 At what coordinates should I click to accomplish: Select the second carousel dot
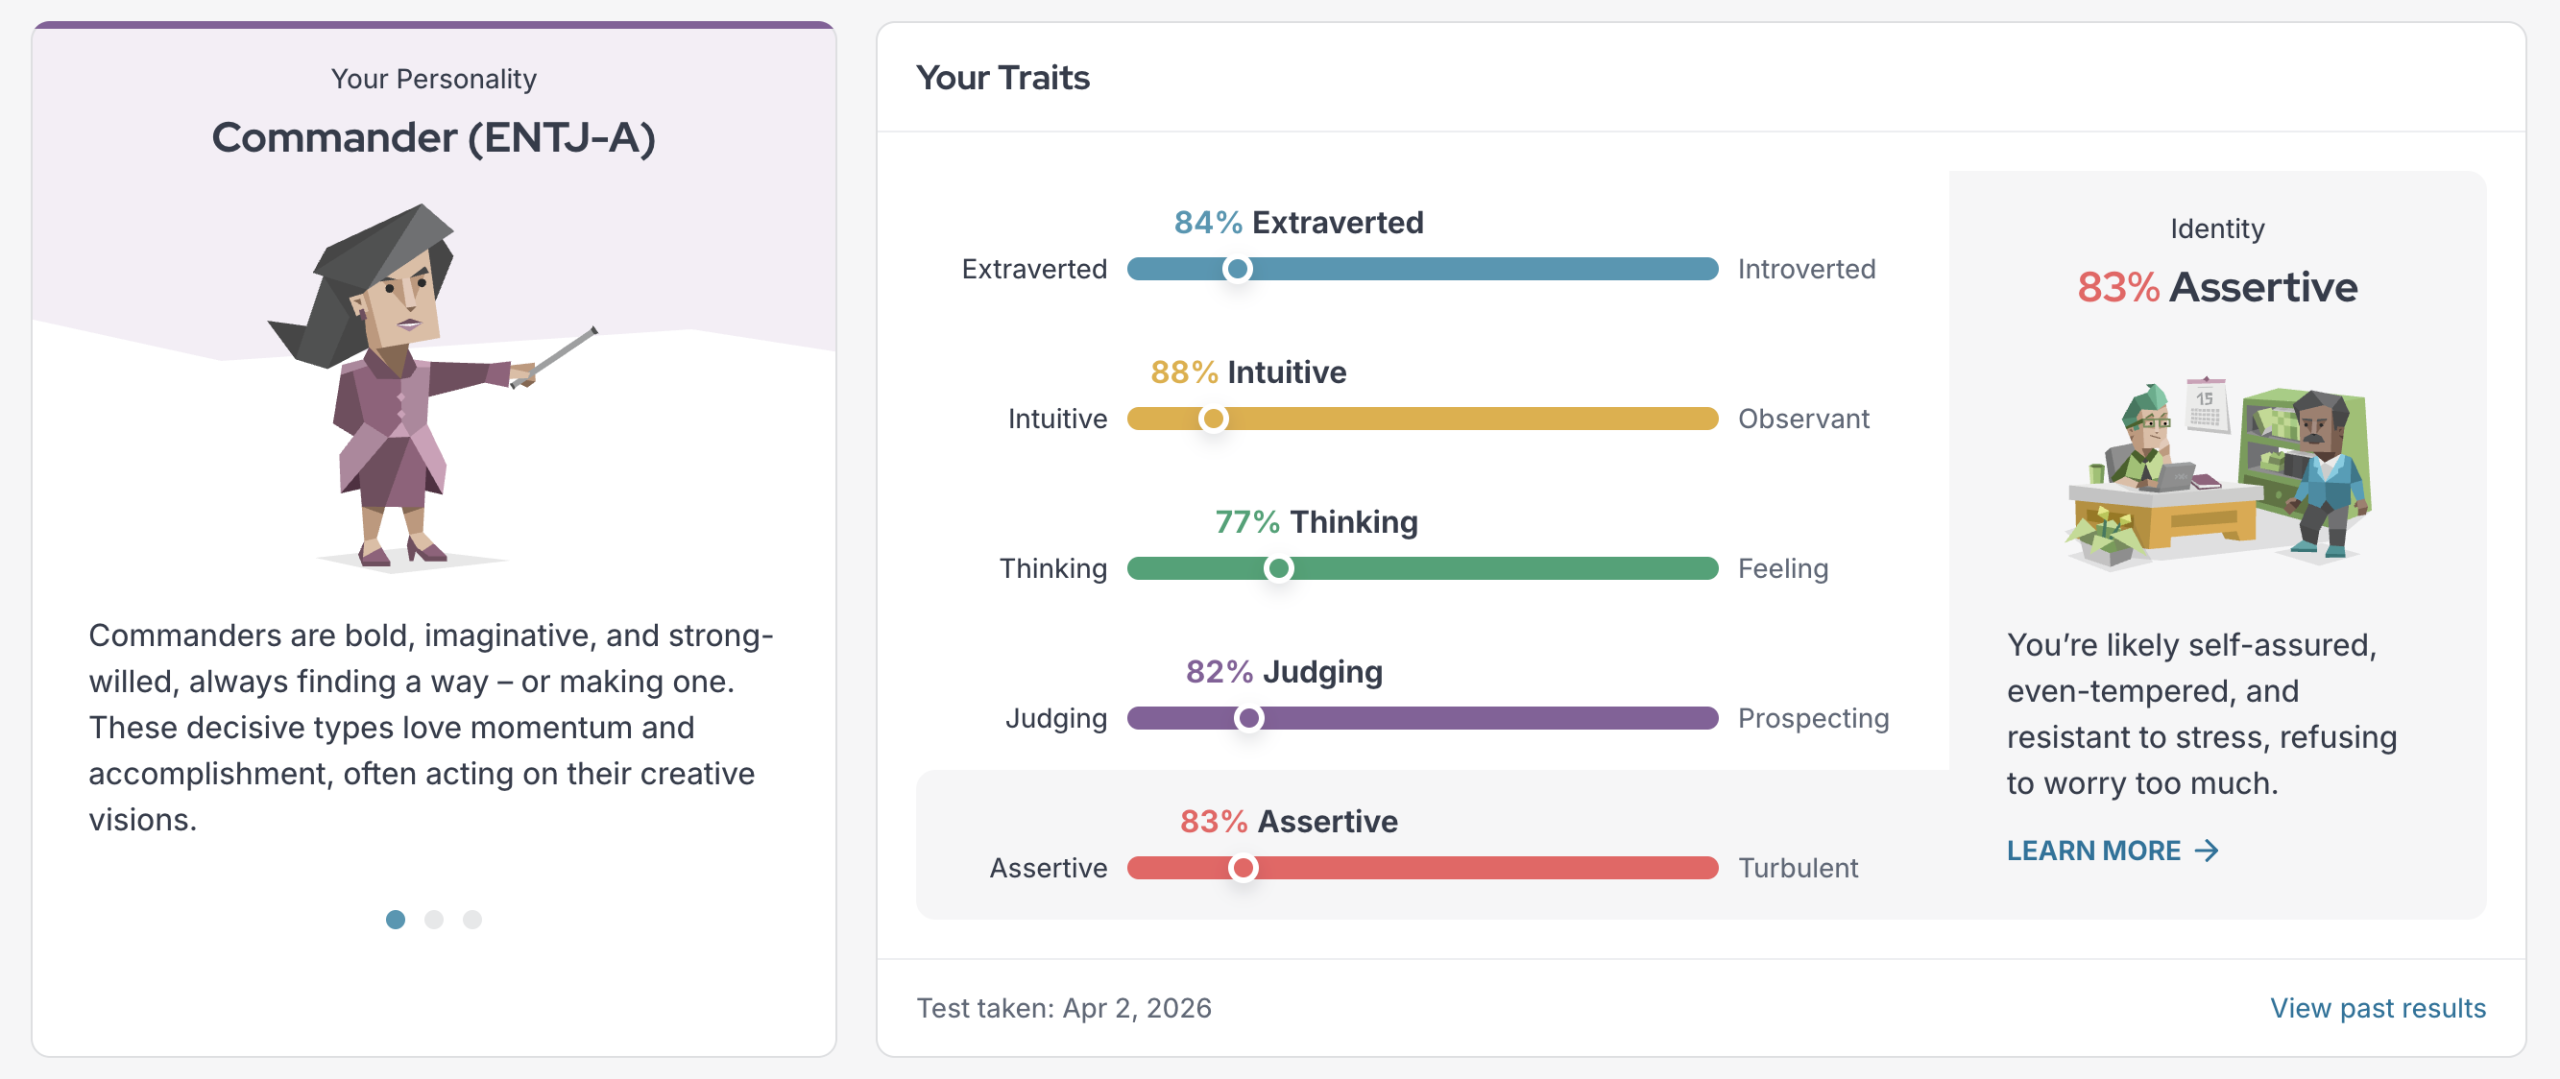point(434,919)
